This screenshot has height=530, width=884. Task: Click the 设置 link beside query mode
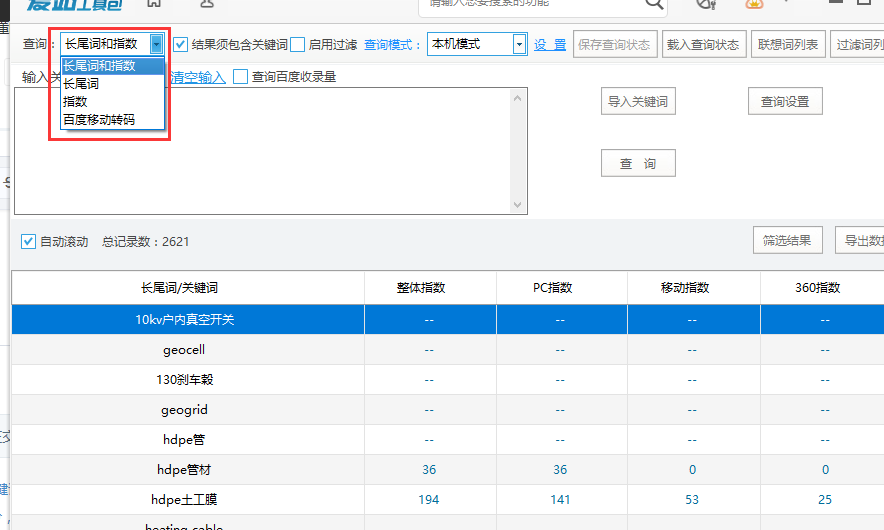click(549, 45)
